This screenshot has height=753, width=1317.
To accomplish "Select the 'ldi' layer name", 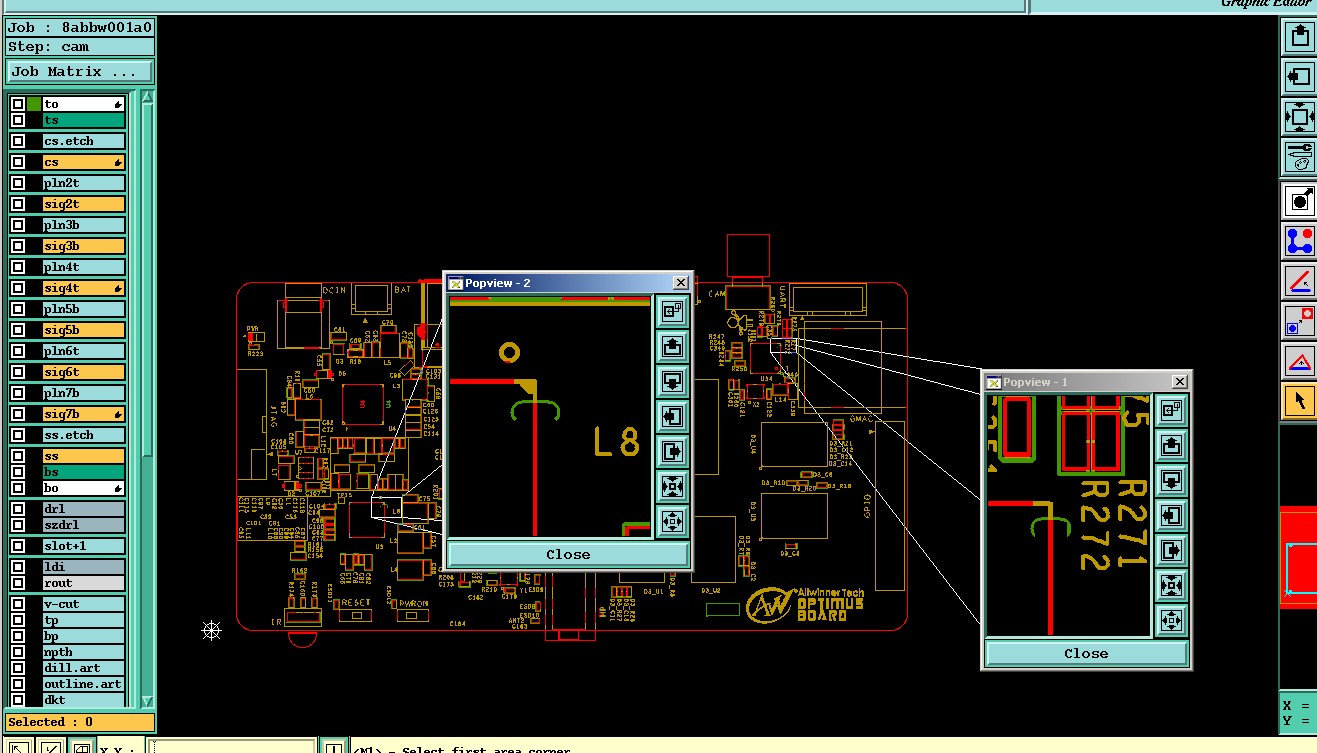I will click(x=84, y=567).
